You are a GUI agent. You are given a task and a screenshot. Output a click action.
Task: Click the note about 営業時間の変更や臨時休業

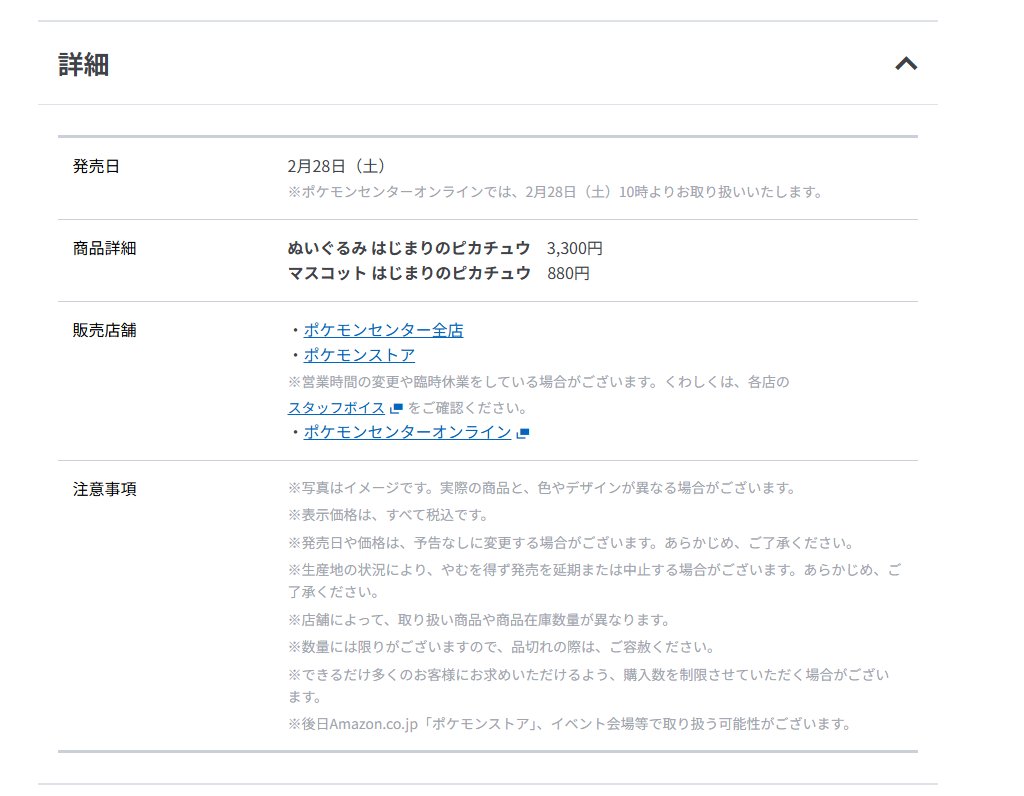point(539,382)
